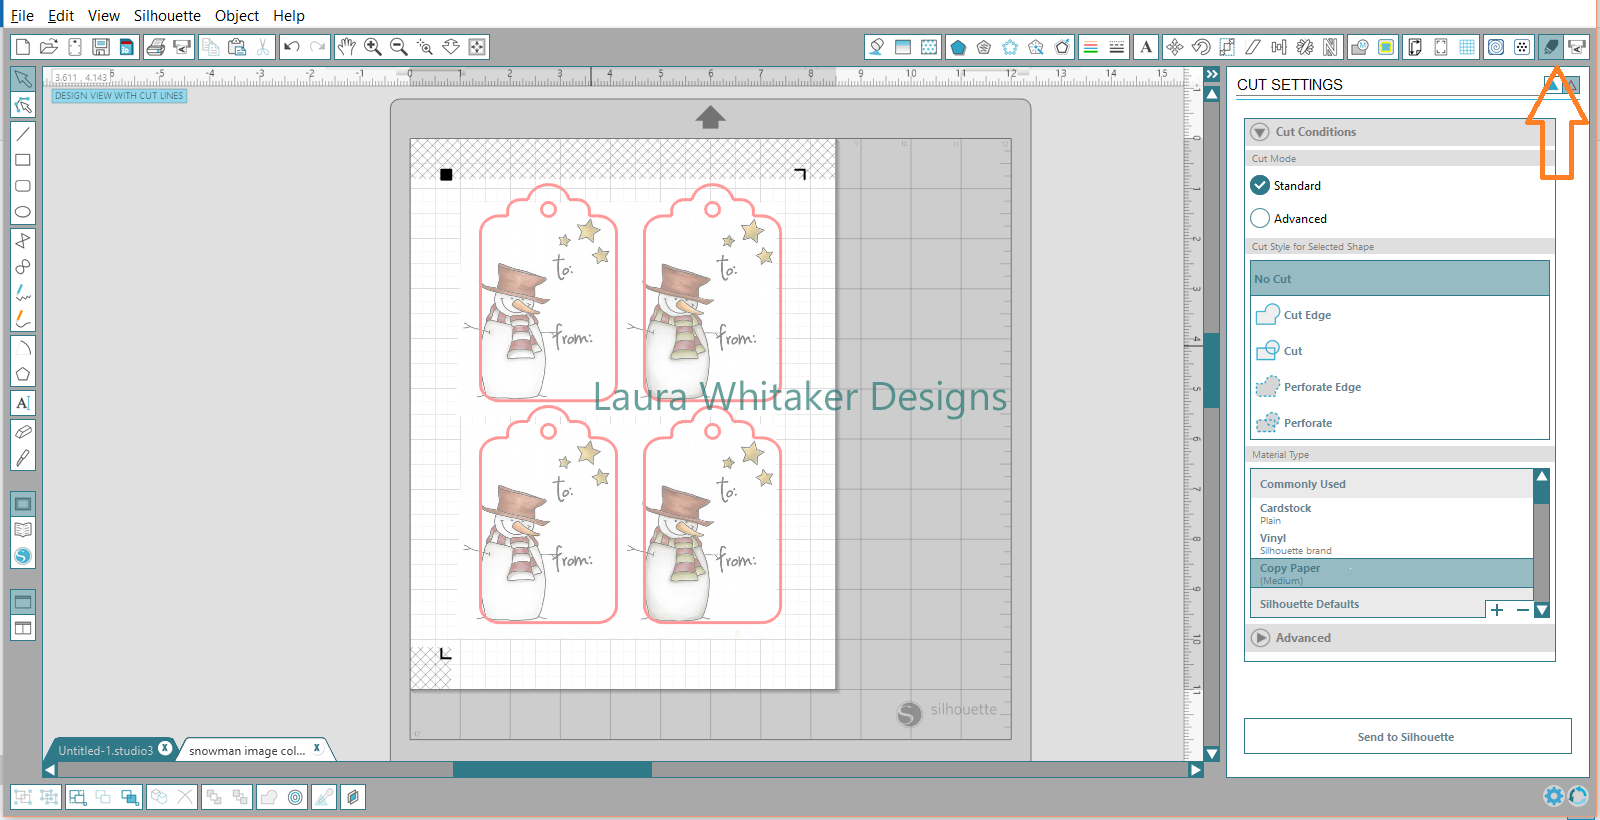Click Fit to Window icon
Image resolution: width=1600 pixels, height=820 pixels.
(477, 47)
